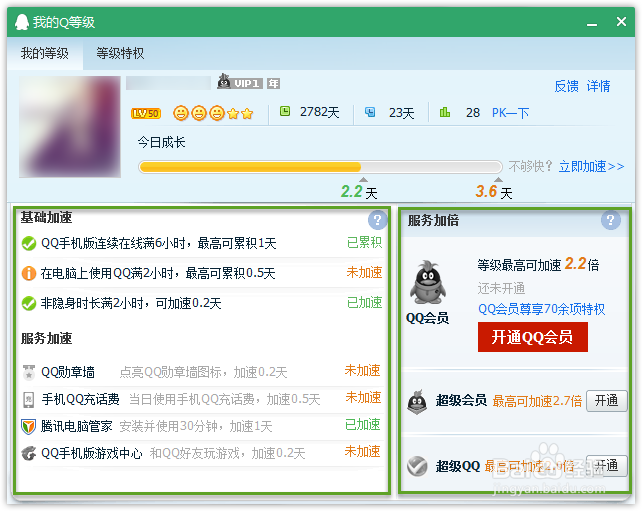
Task: Minimize the 我的Q等级 window
Action: coord(591,23)
